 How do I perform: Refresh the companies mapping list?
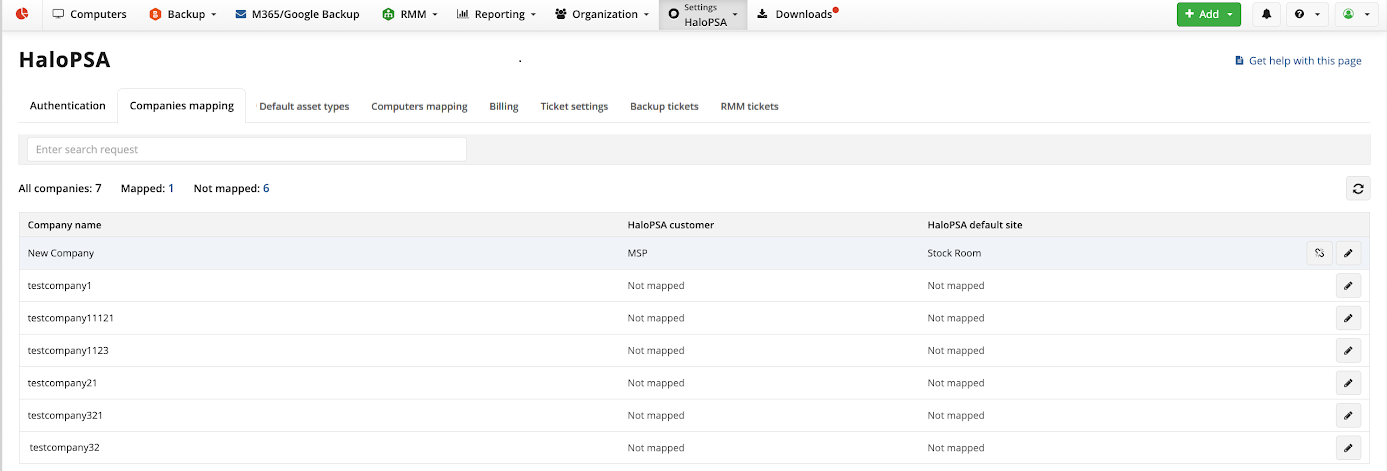[1357, 188]
